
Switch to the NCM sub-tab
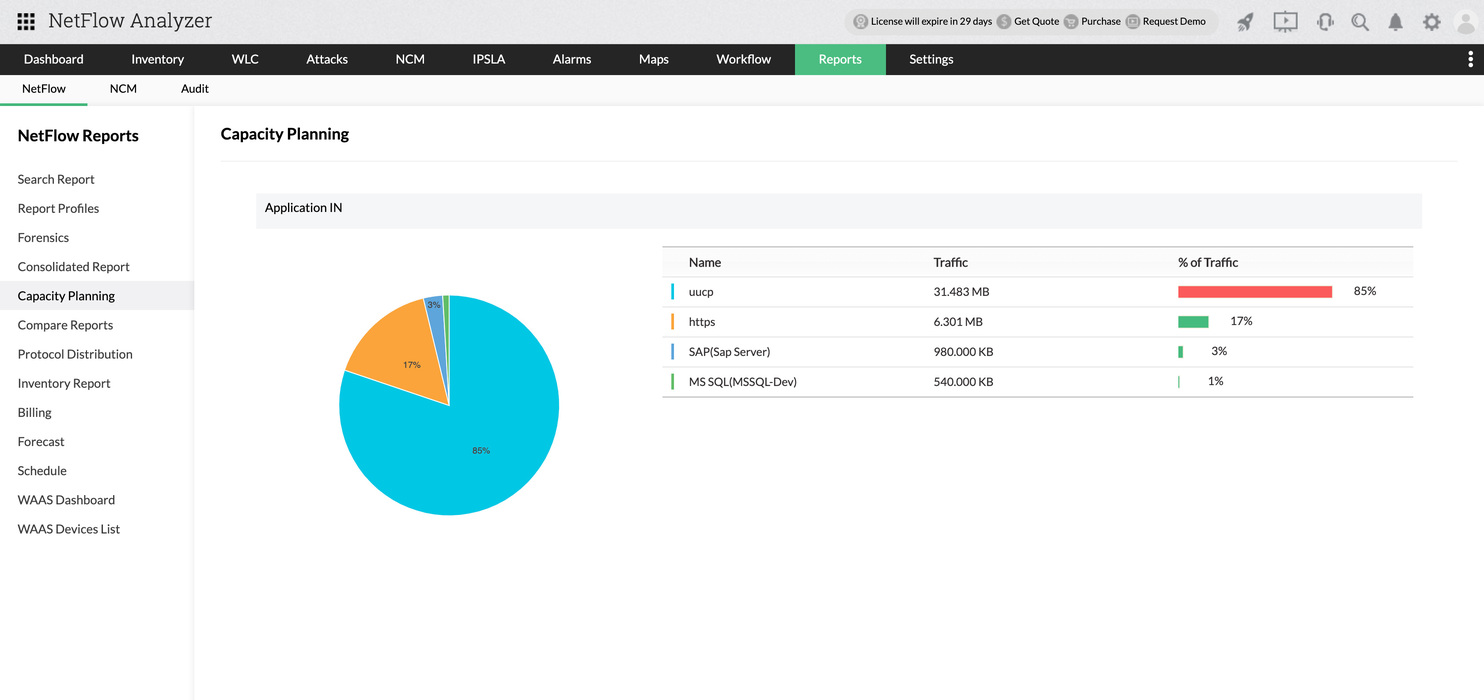[x=123, y=89]
